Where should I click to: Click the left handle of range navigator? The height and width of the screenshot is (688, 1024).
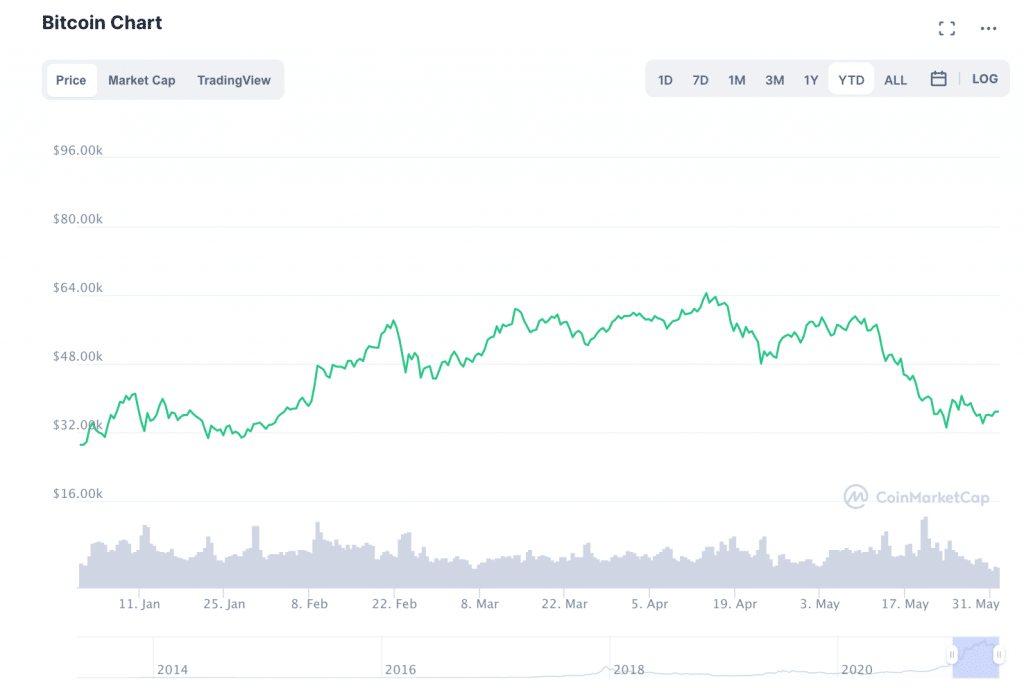(952, 654)
